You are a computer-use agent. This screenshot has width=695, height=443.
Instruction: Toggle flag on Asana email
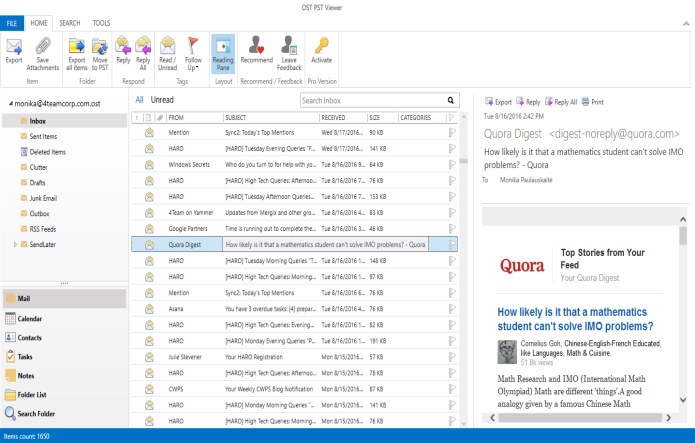452,309
